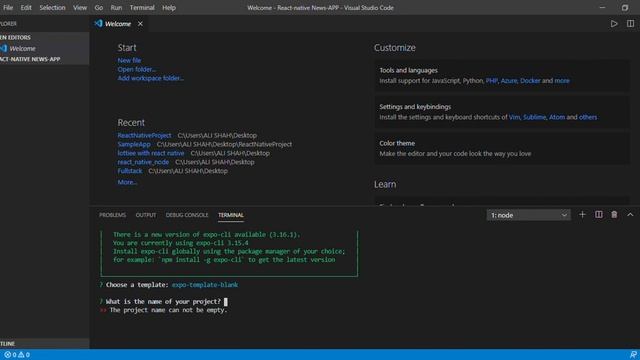The height and width of the screenshot is (360, 640).
Task: Click the project name prompt in terminal
Action: [163, 302]
